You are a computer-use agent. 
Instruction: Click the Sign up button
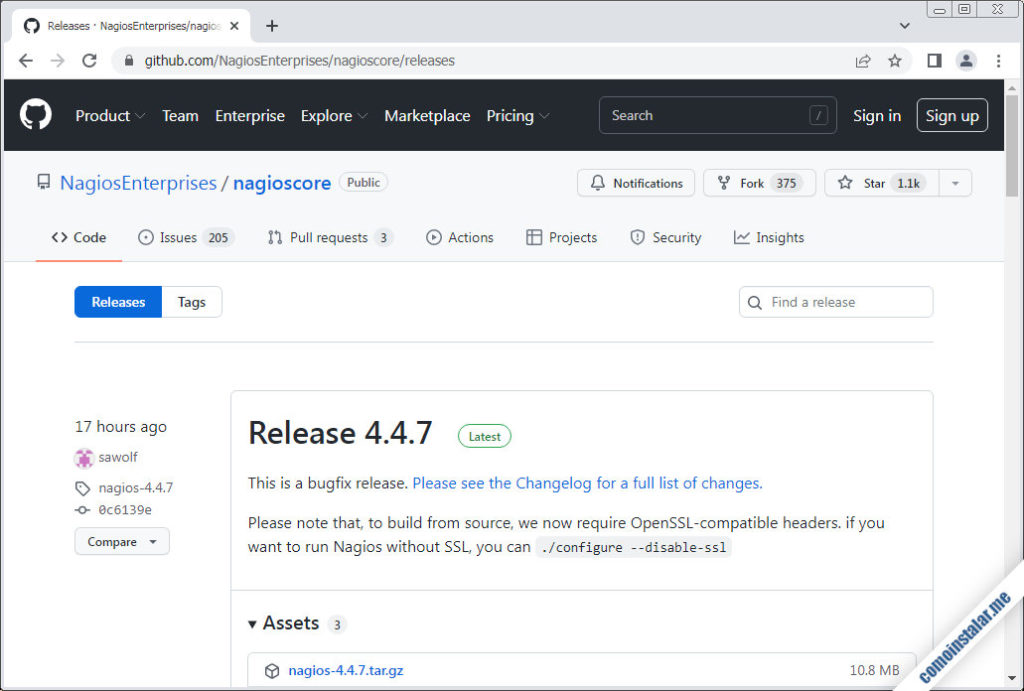pos(951,115)
